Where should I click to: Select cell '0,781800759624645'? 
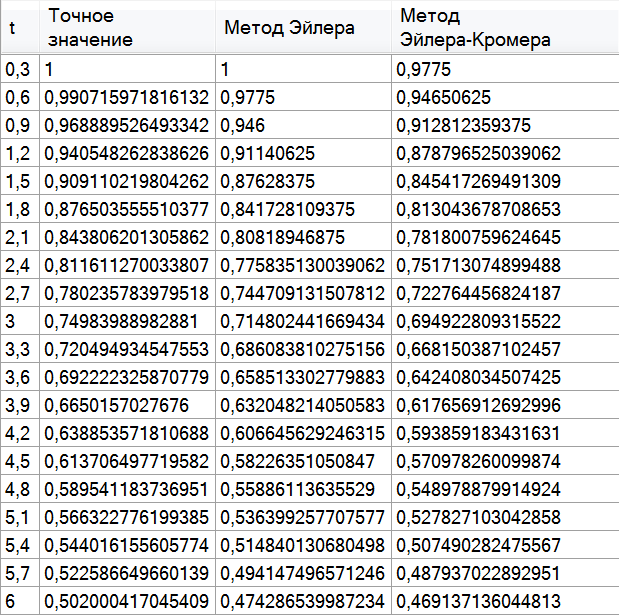(x=506, y=237)
